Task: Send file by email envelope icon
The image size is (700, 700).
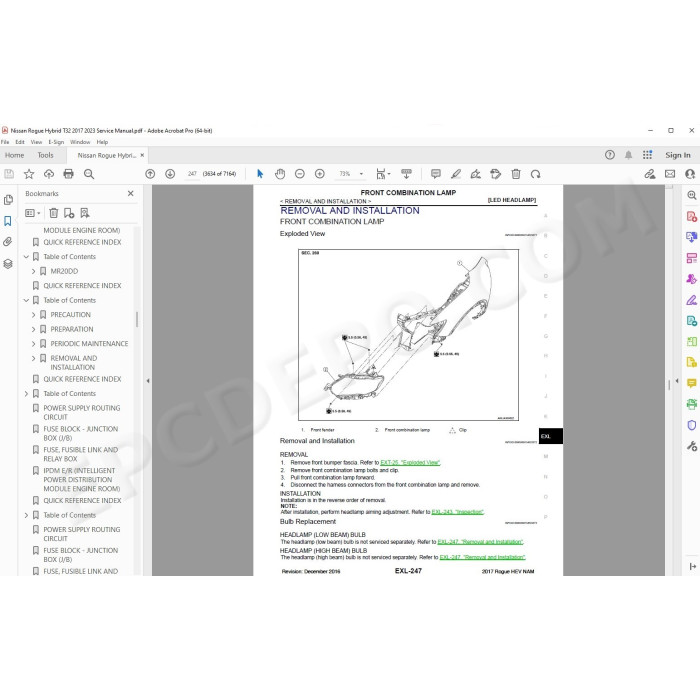Action: click(x=670, y=174)
